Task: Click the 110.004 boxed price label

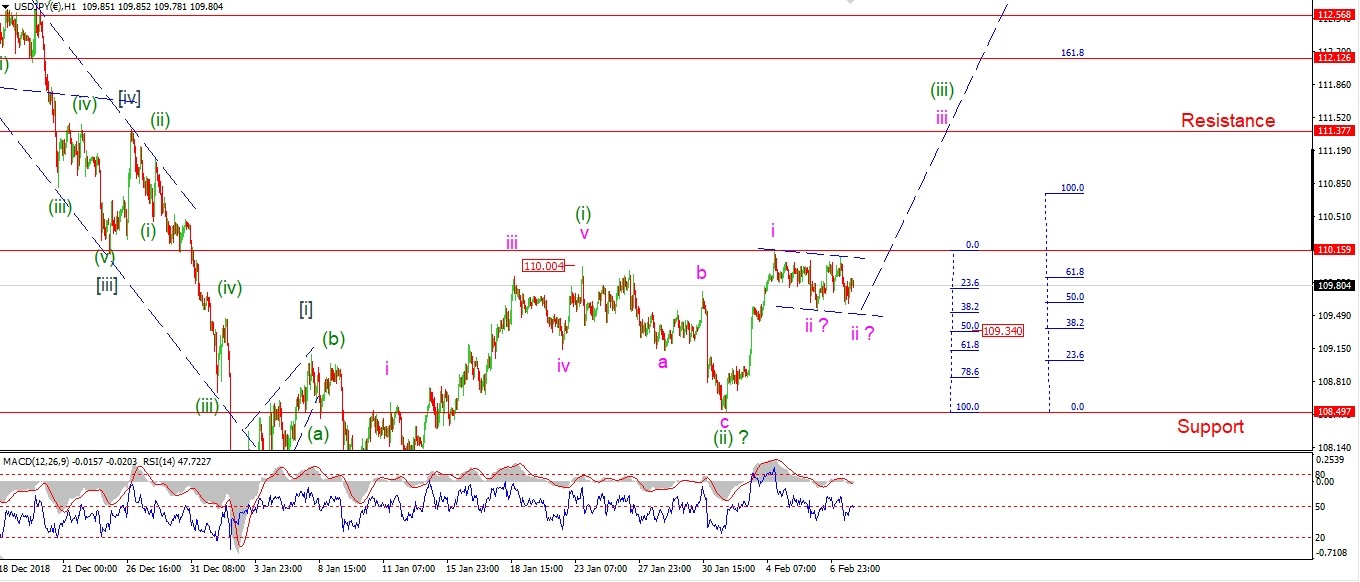Action: pyautogui.click(x=543, y=265)
